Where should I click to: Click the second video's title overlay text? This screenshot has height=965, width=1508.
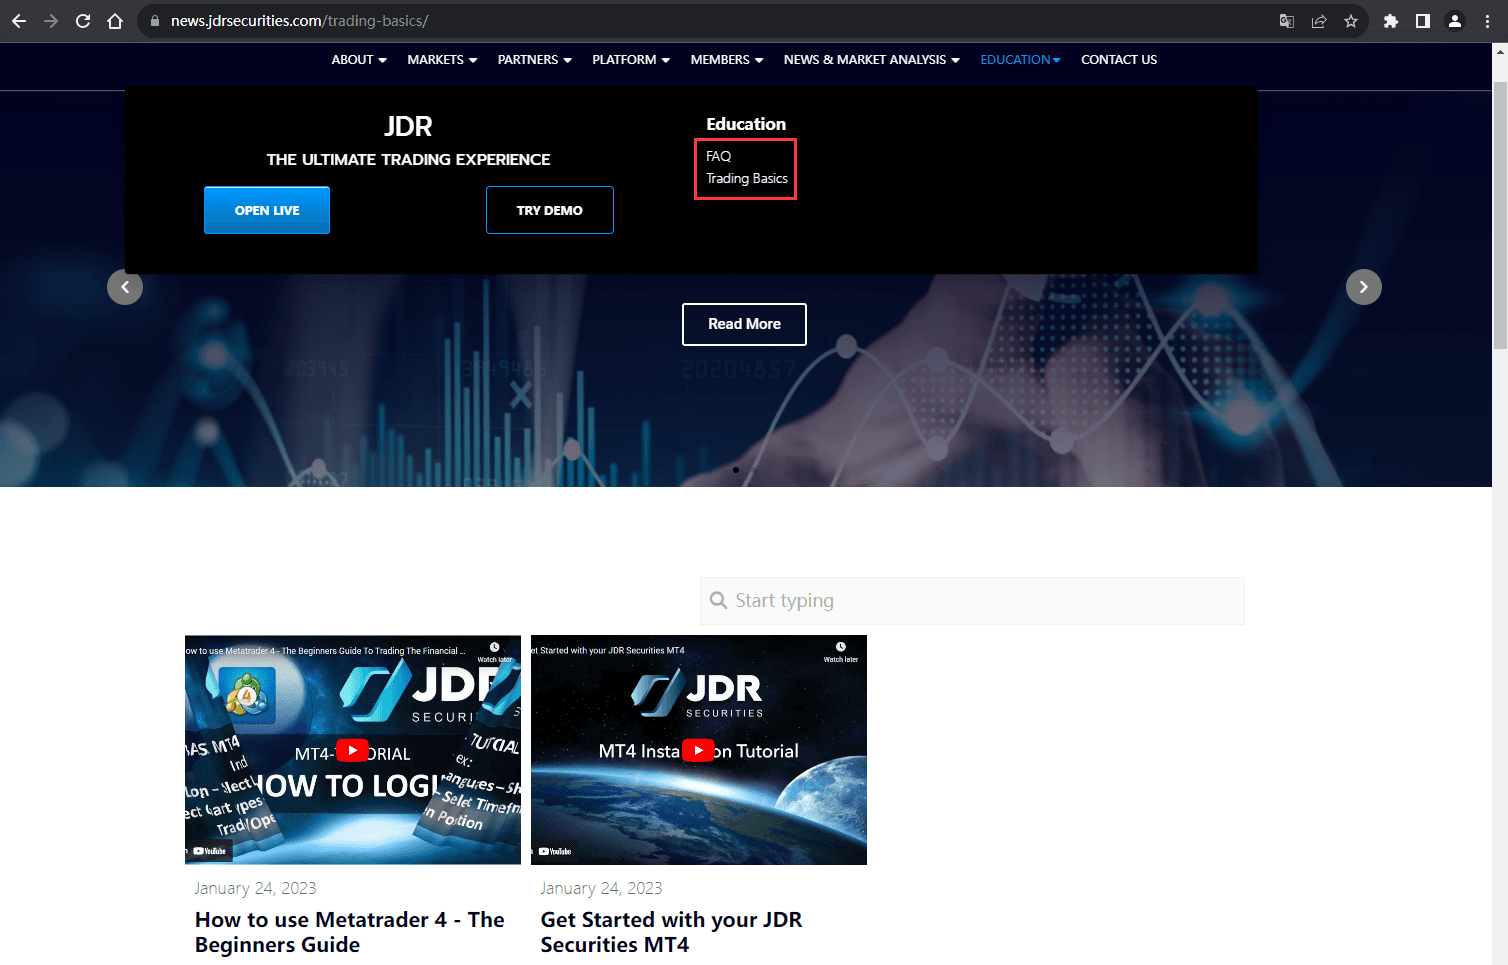click(608, 651)
